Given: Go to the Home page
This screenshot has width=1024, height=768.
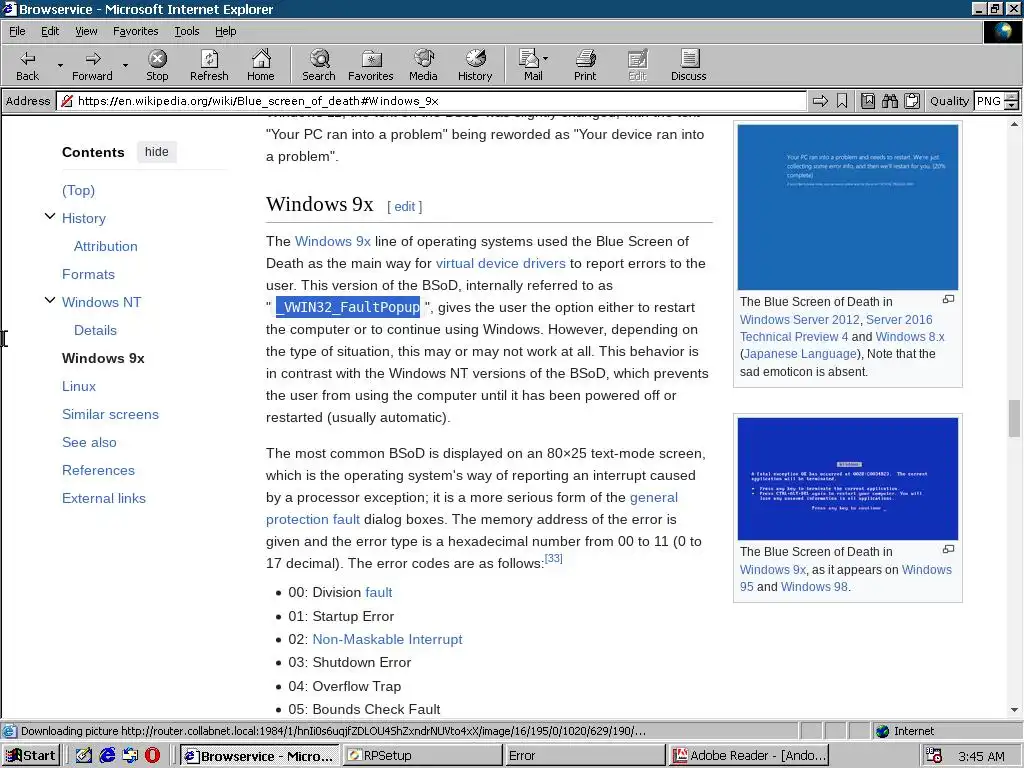Looking at the screenshot, I should pyautogui.click(x=261, y=65).
